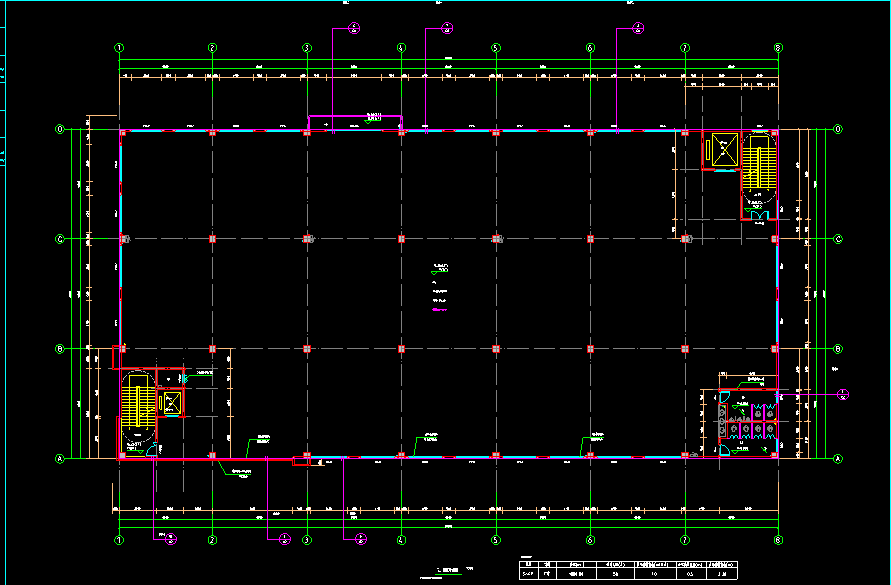The image size is (891, 585).
Task: Select left-side grid bubble C
Action: point(59,239)
